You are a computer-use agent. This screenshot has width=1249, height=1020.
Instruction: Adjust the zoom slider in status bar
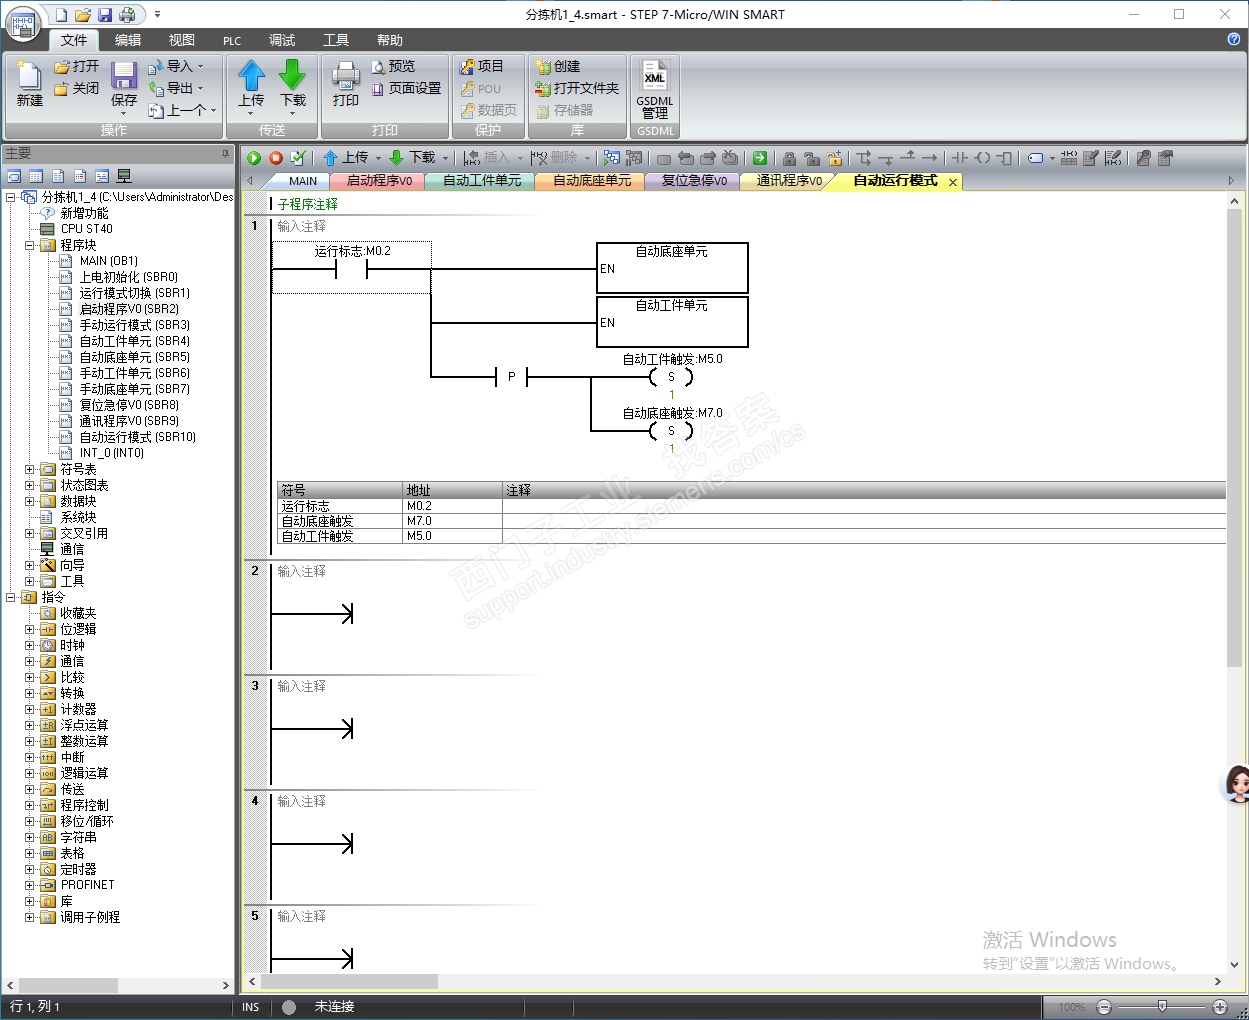1162,1006
